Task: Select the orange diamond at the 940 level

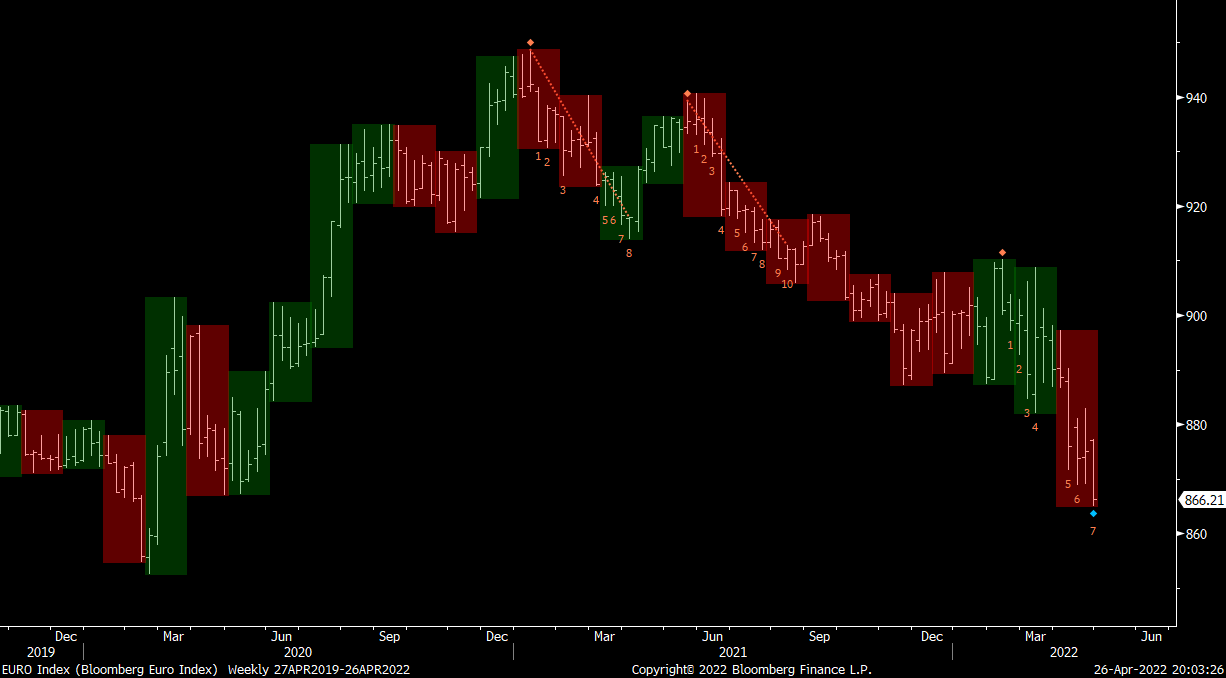Action: pos(687,93)
